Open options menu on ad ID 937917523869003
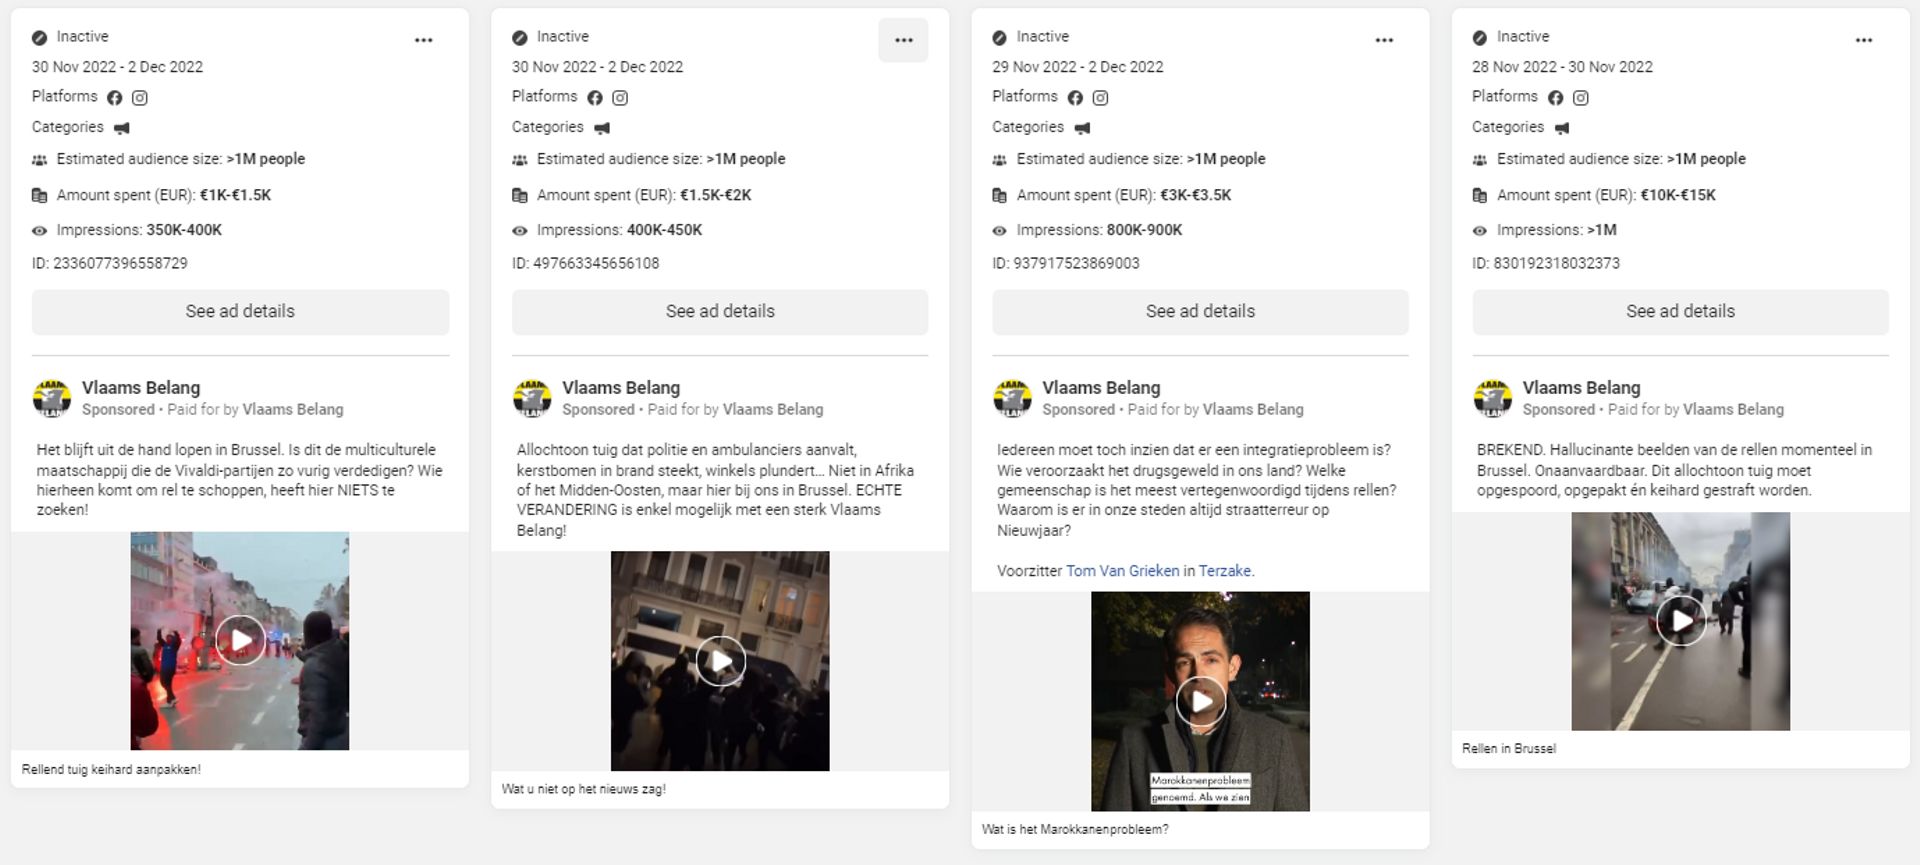The width and height of the screenshot is (1920, 865). point(1384,40)
